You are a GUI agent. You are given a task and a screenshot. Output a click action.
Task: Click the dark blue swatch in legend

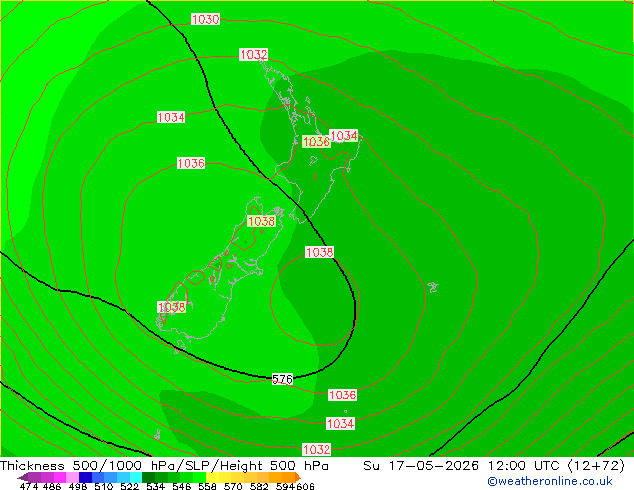pos(85,477)
